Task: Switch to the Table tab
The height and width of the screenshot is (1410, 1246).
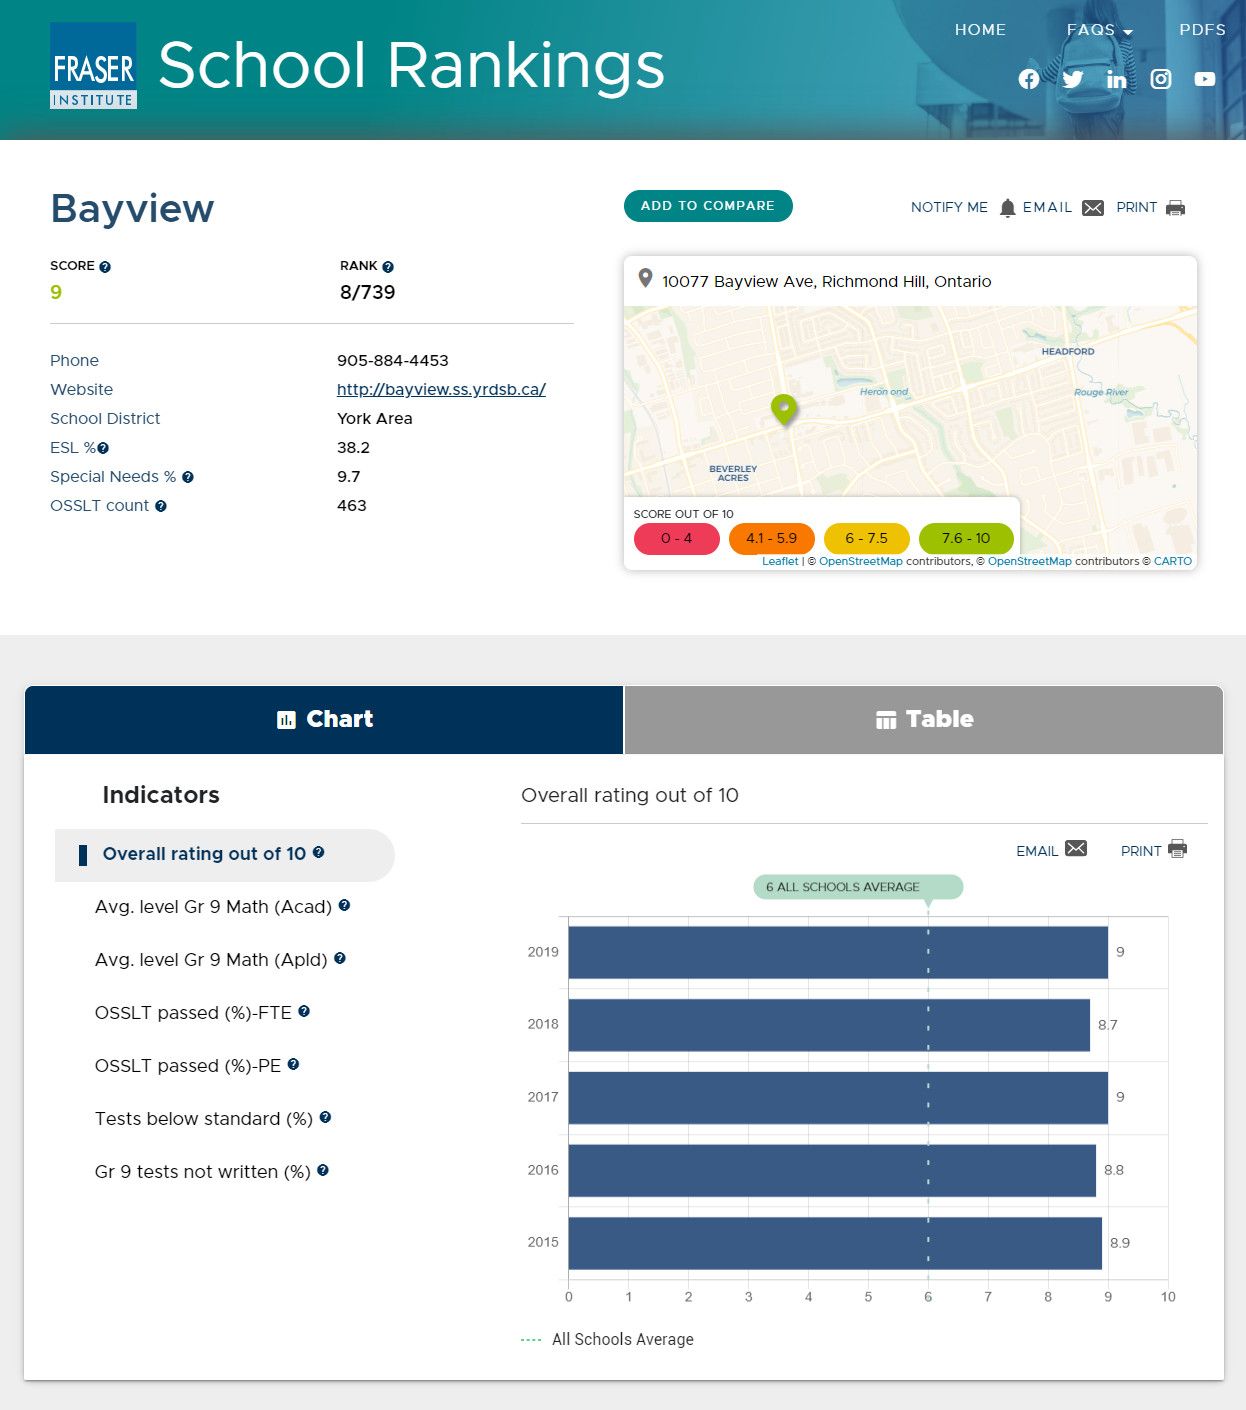Action: click(923, 719)
